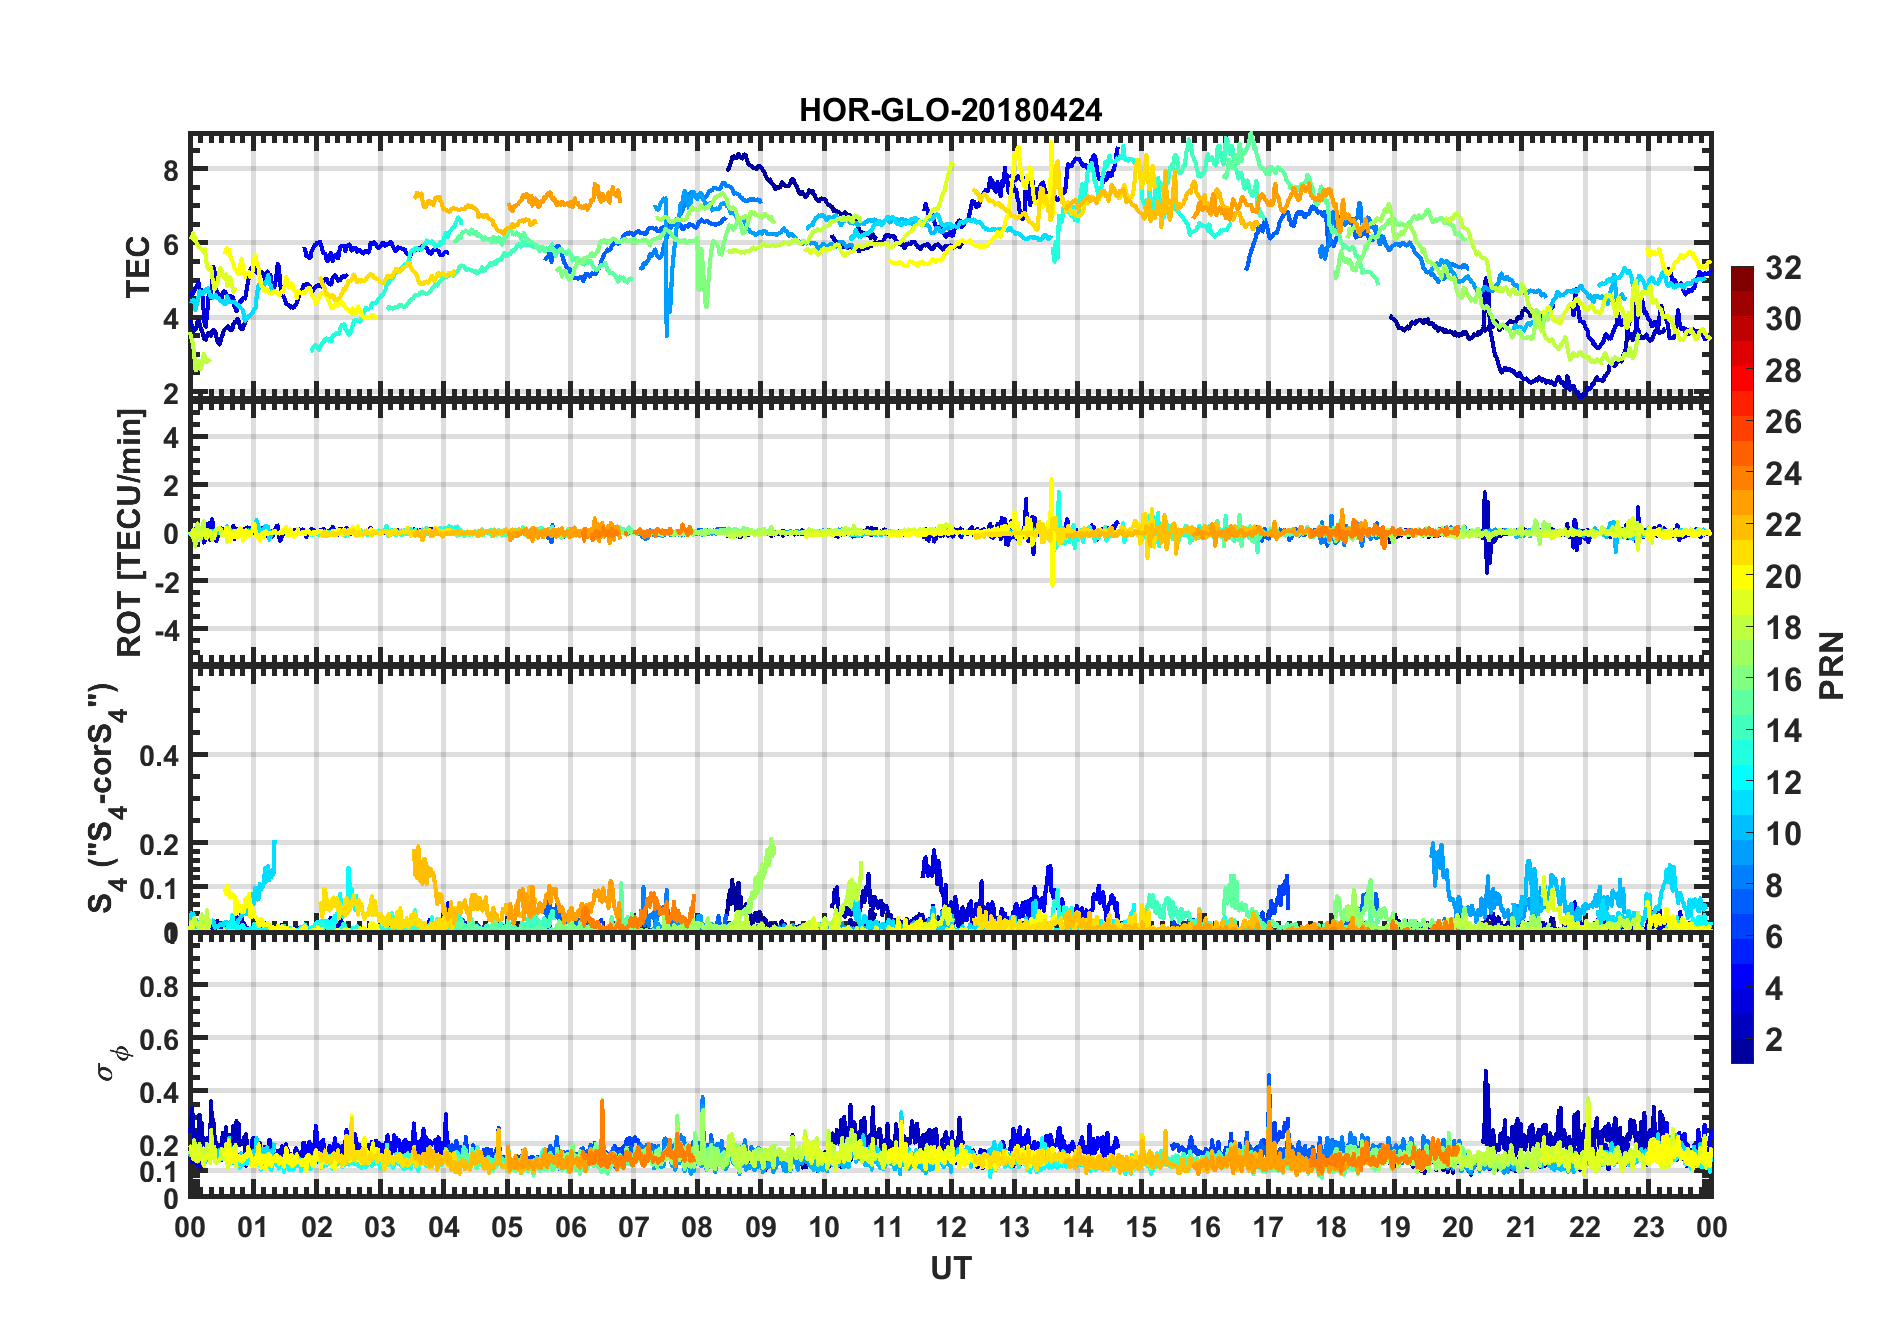Click the 16 hour tick on UT axis
The width and height of the screenshot is (1902, 1330).
[x=1205, y=1227]
